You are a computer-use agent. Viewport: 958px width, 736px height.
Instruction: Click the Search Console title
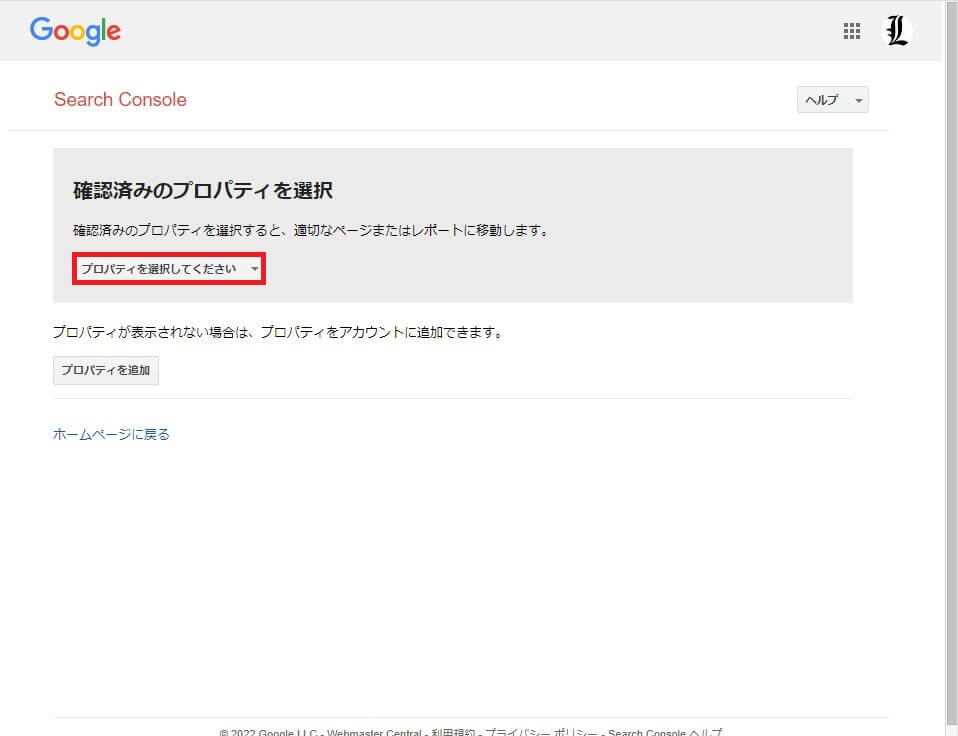click(x=120, y=99)
